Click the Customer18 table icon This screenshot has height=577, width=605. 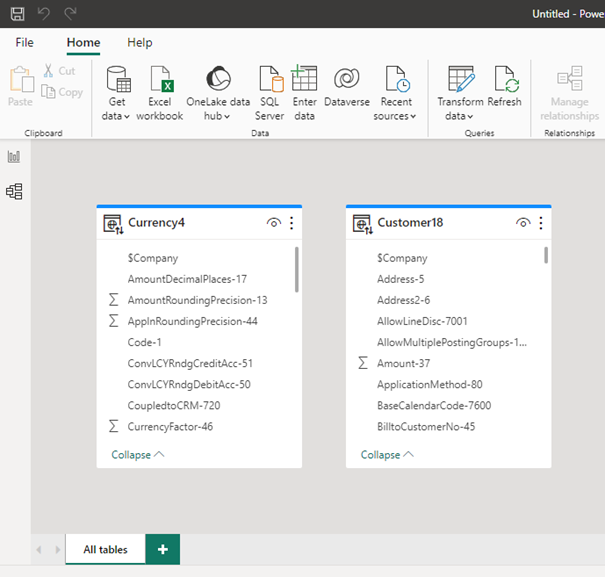click(363, 224)
